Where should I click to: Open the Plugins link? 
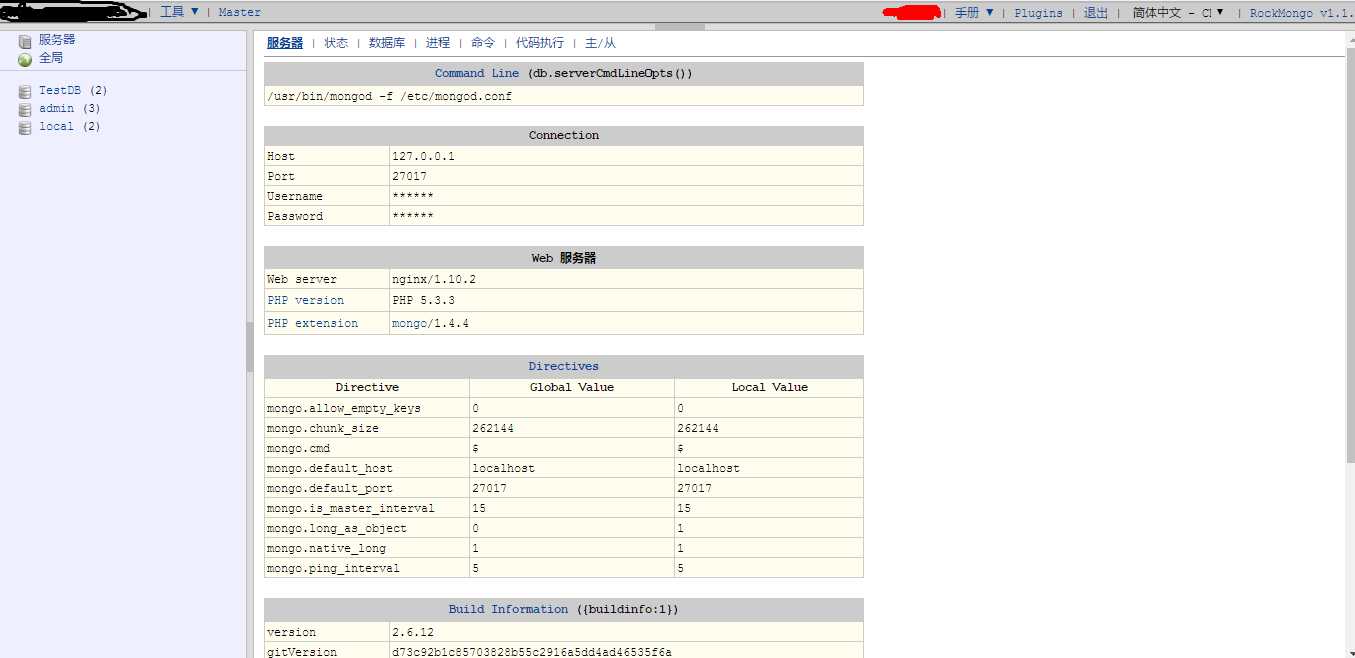[1038, 13]
